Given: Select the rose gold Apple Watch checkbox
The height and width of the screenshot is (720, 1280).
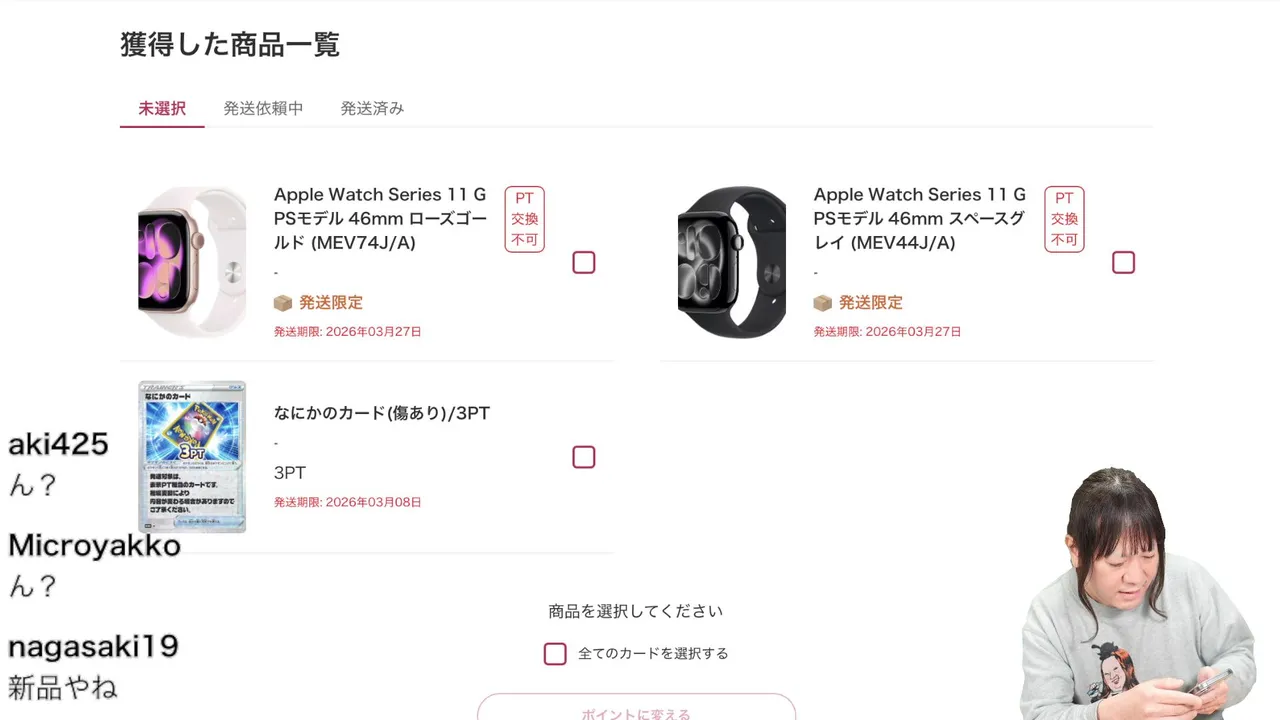Looking at the screenshot, I should tap(584, 262).
